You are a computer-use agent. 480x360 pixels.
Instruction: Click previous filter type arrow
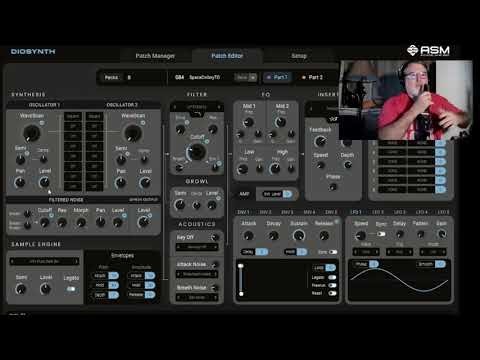click(175, 107)
